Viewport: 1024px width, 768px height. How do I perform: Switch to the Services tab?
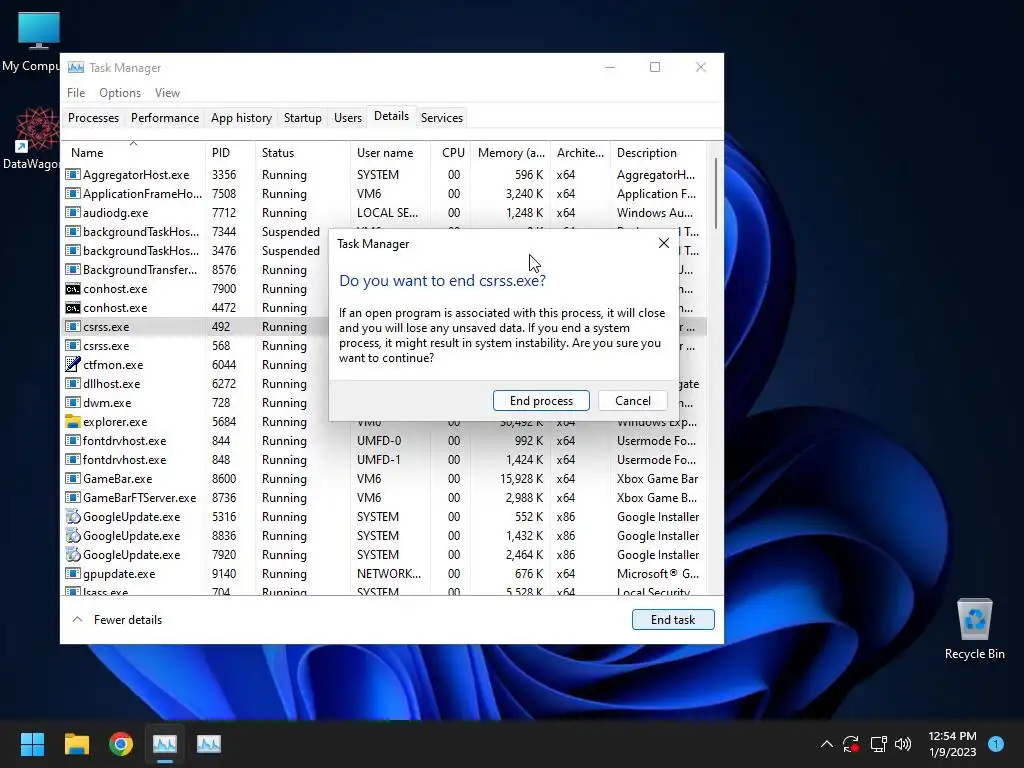[441, 118]
